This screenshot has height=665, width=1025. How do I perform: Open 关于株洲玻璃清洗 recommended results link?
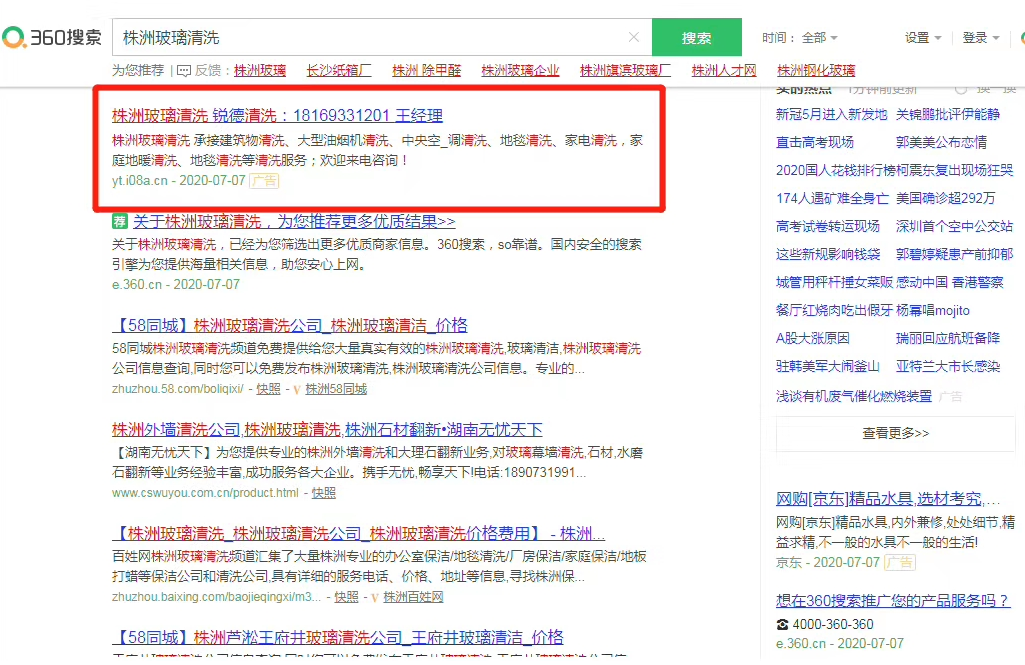click(294, 221)
